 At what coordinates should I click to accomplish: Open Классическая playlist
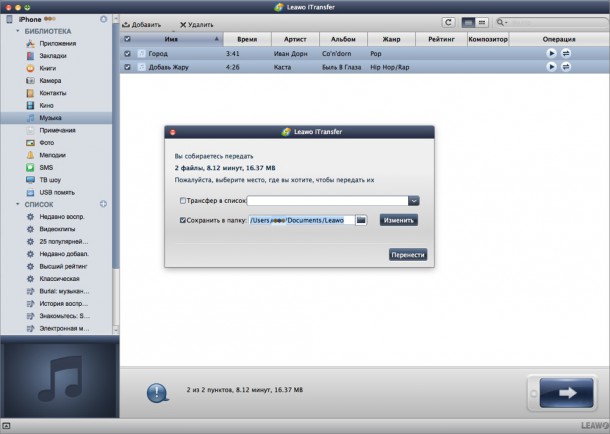click(x=59, y=279)
